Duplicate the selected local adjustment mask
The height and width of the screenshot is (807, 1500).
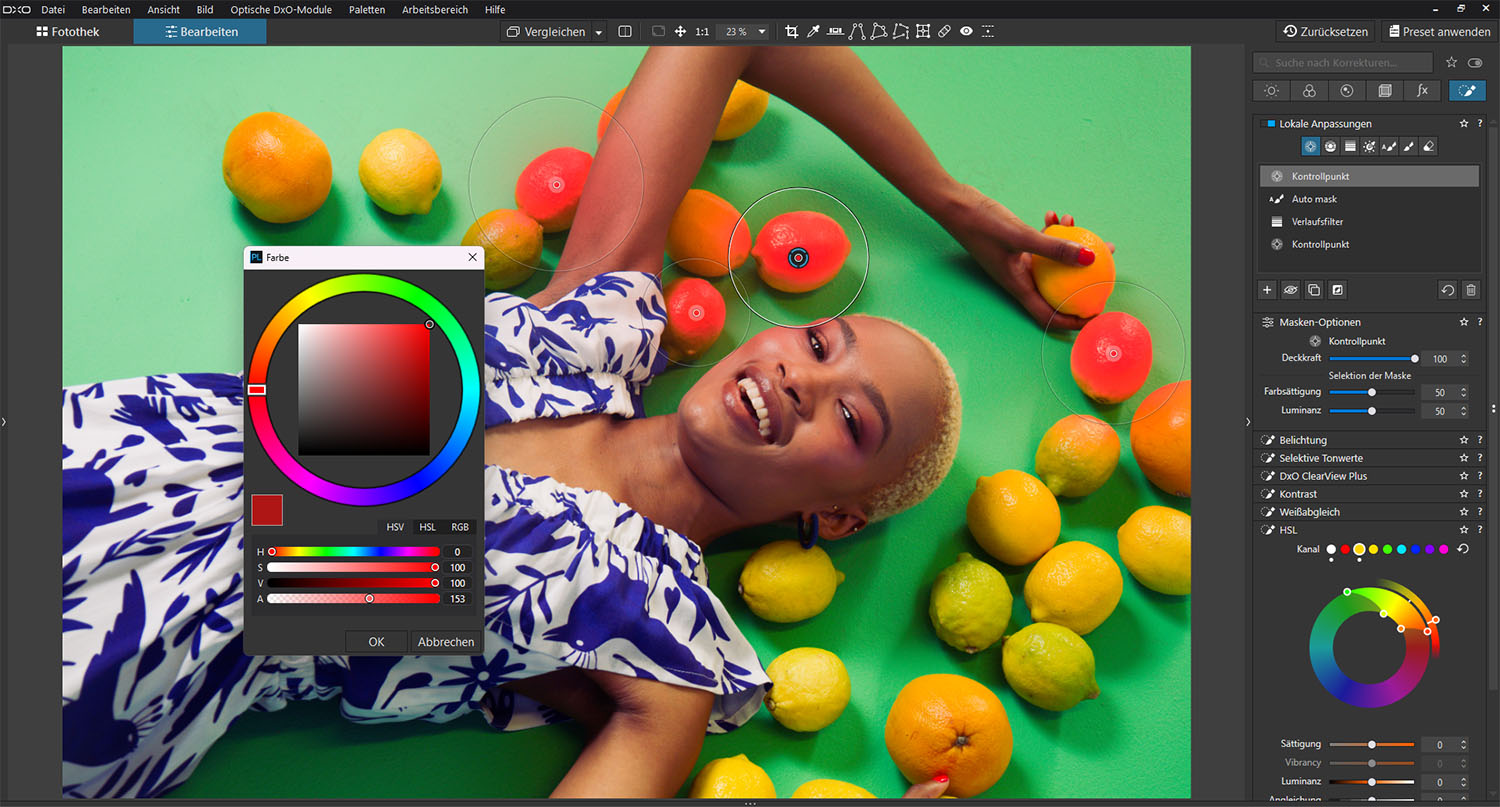pyautogui.click(x=1314, y=290)
